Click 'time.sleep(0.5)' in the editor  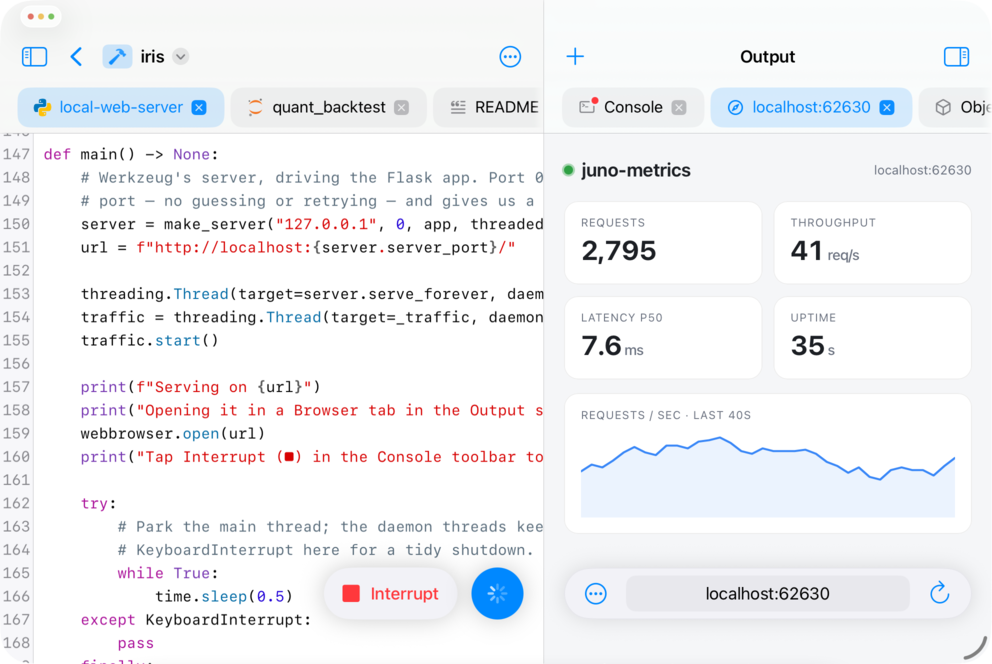coord(224,596)
